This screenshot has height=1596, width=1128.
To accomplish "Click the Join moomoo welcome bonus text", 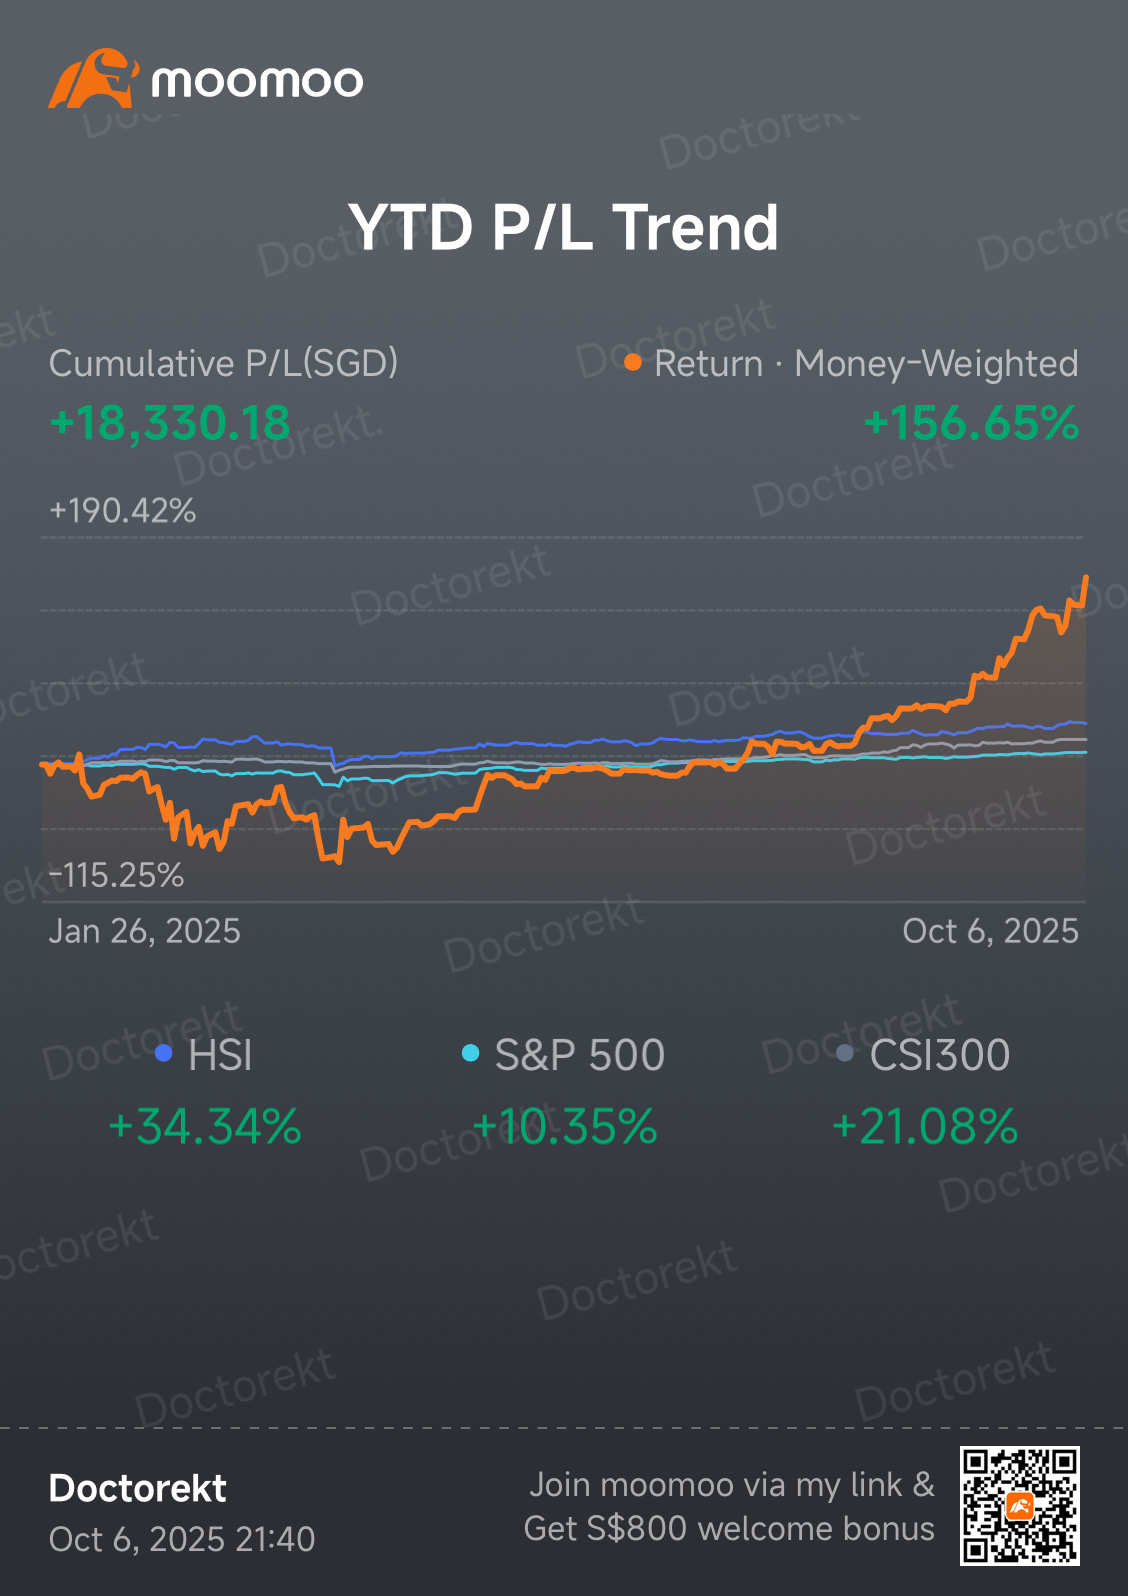I will pos(730,1506).
